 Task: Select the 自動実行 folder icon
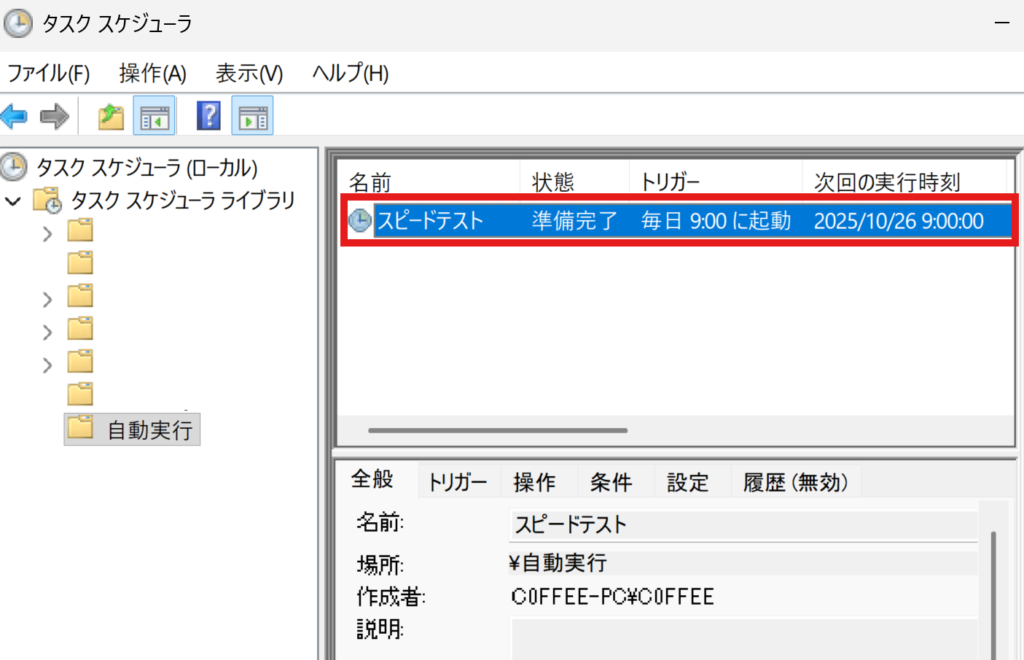(x=80, y=429)
